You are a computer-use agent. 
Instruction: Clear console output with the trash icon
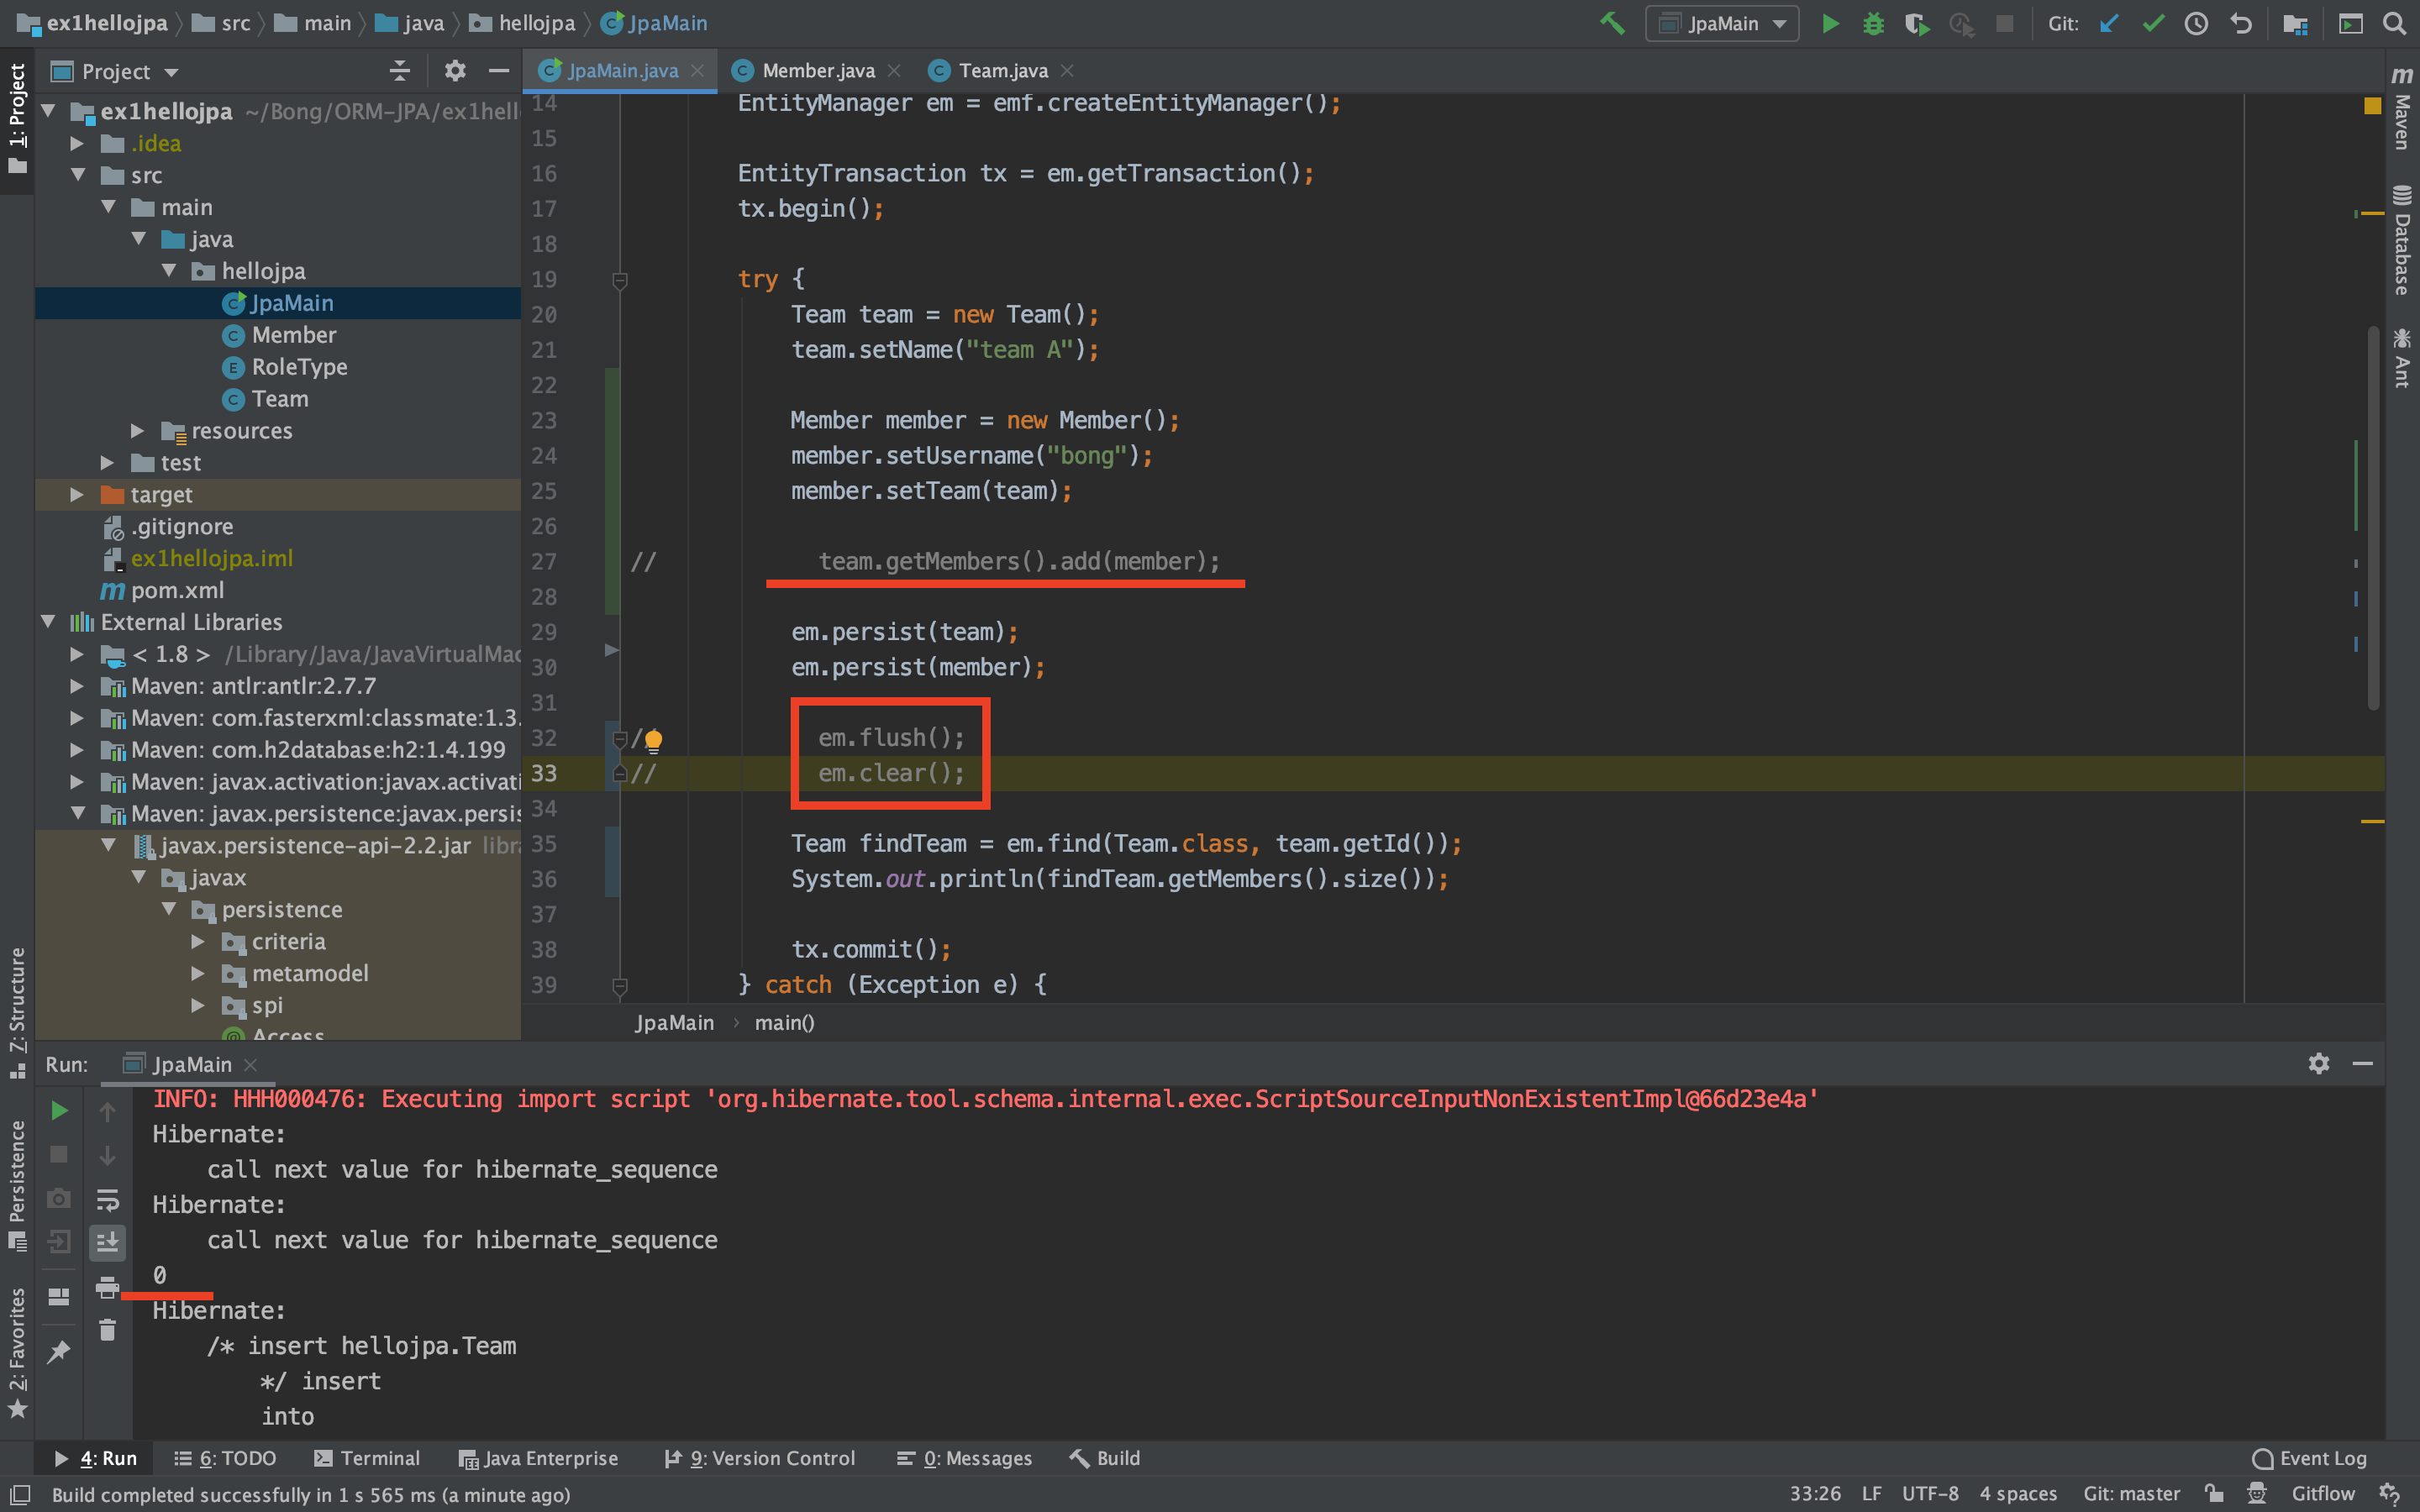[x=107, y=1331]
